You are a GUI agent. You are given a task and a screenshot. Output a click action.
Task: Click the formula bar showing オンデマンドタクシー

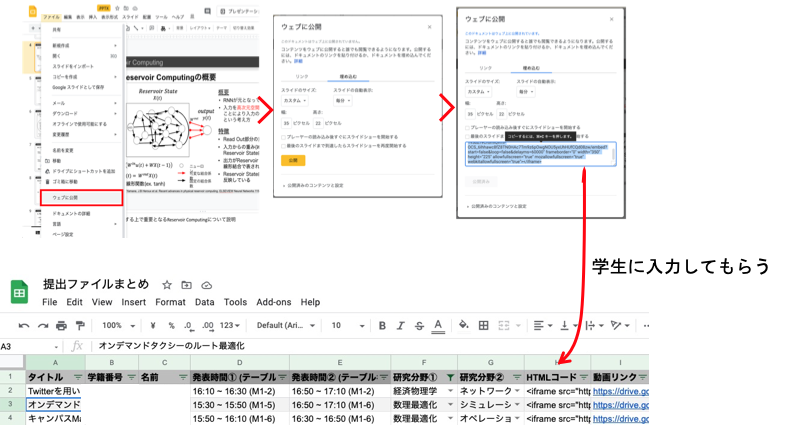coord(373,346)
